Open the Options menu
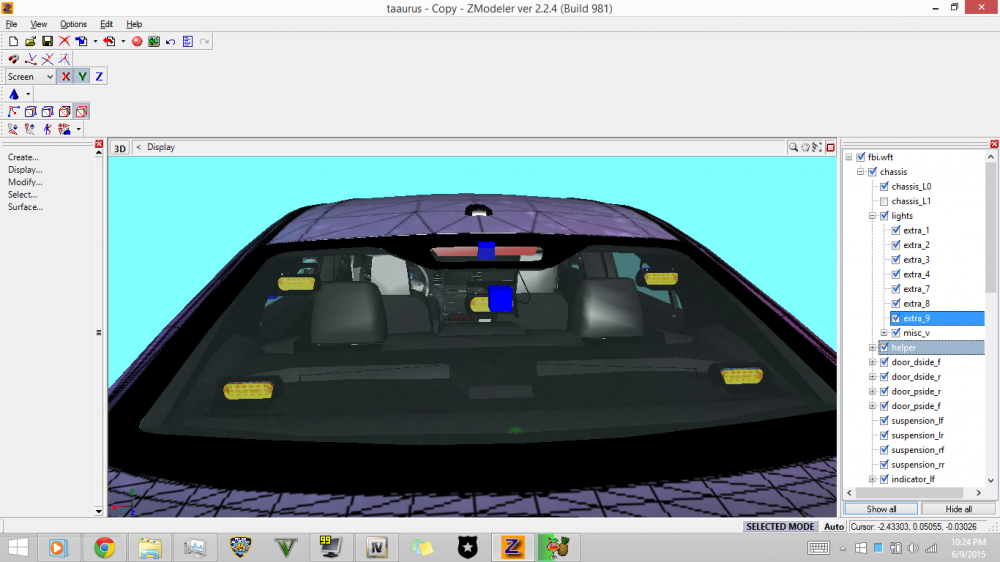The width and height of the screenshot is (1000, 562). [x=73, y=24]
